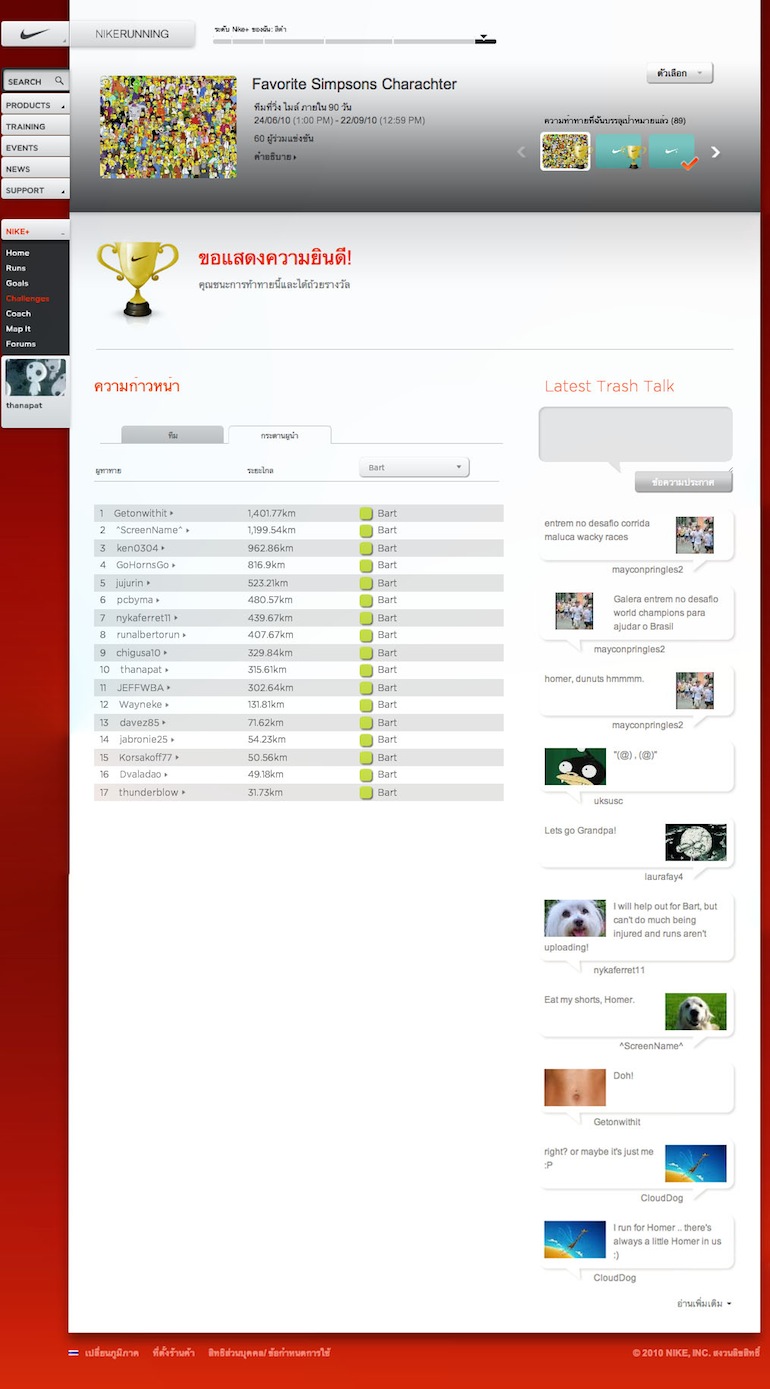Select the teal trophy challenge thumbnail
This screenshot has width=770, height=1389.
(x=619, y=152)
